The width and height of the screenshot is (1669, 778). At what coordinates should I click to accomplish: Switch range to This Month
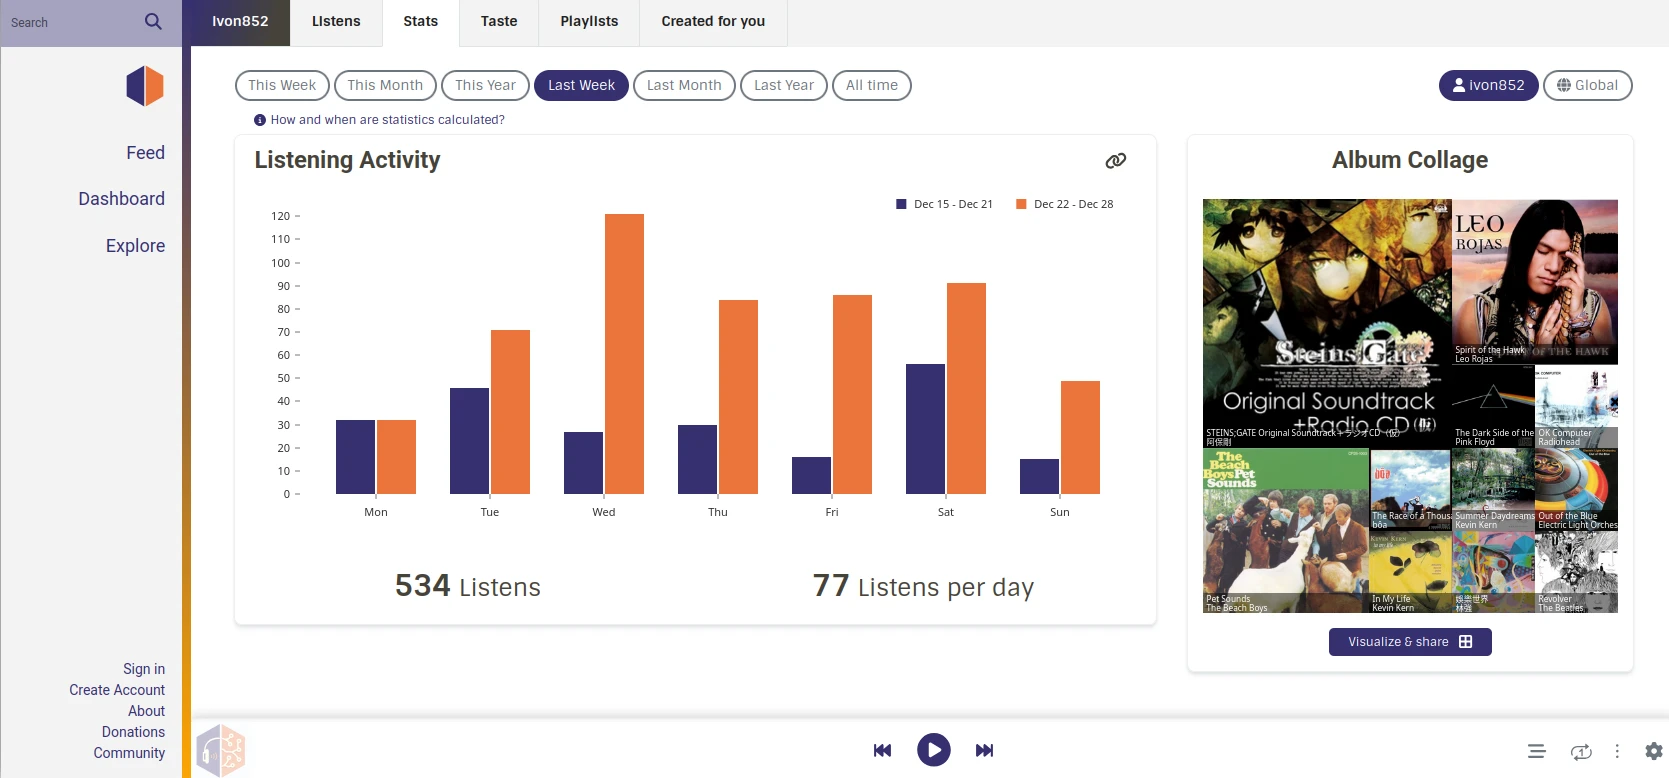point(385,85)
